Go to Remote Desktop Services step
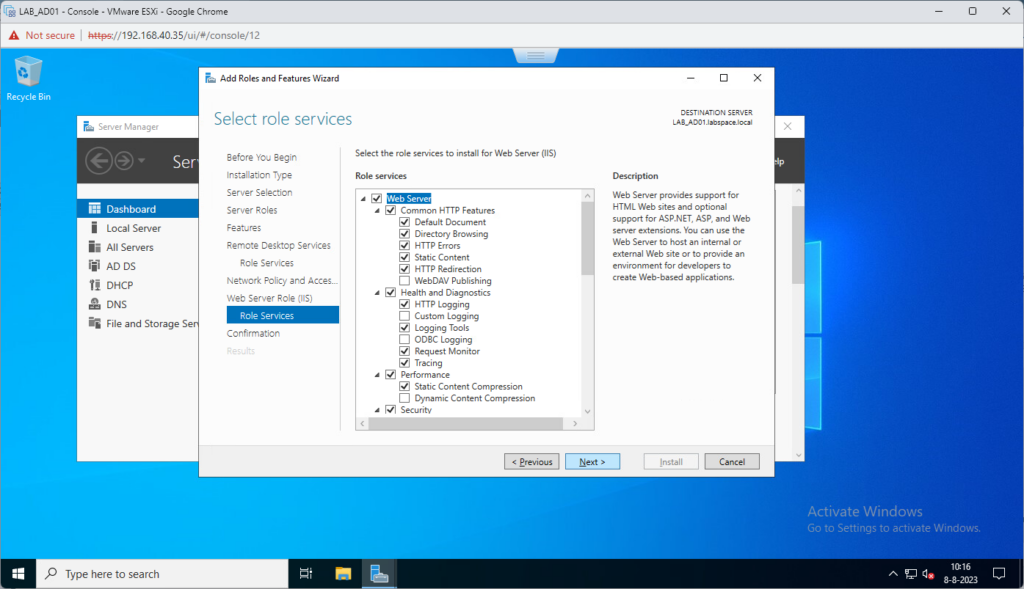This screenshot has width=1024, height=589. coord(278,246)
